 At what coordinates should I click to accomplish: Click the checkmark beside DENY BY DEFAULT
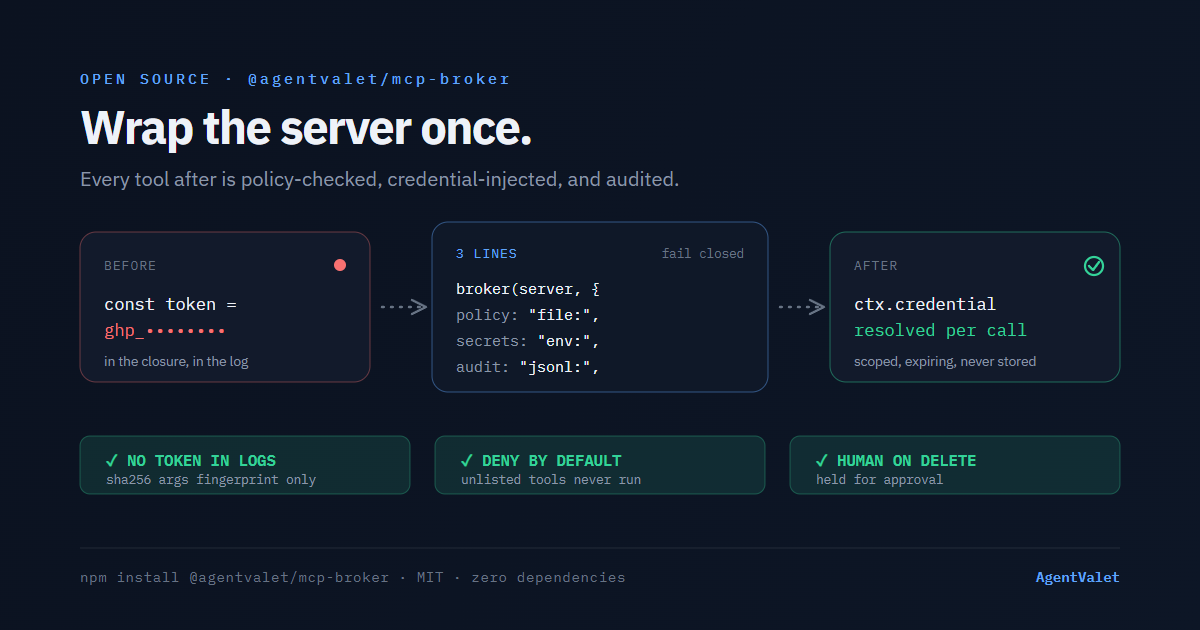(467, 461)
